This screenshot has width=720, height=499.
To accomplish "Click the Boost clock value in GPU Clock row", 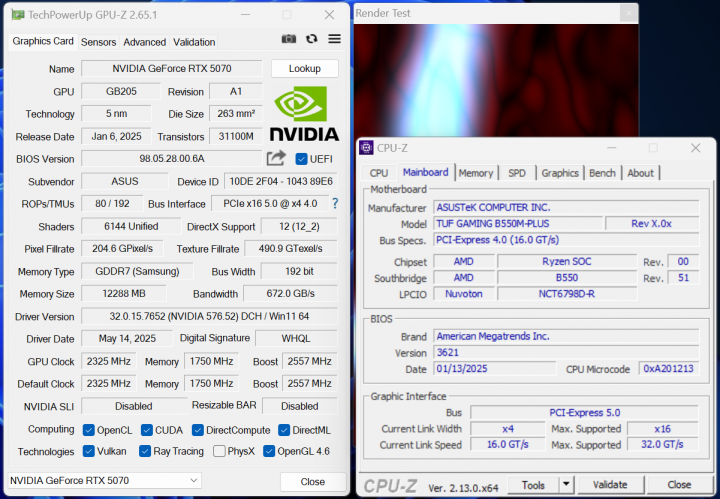I will 309,361.
